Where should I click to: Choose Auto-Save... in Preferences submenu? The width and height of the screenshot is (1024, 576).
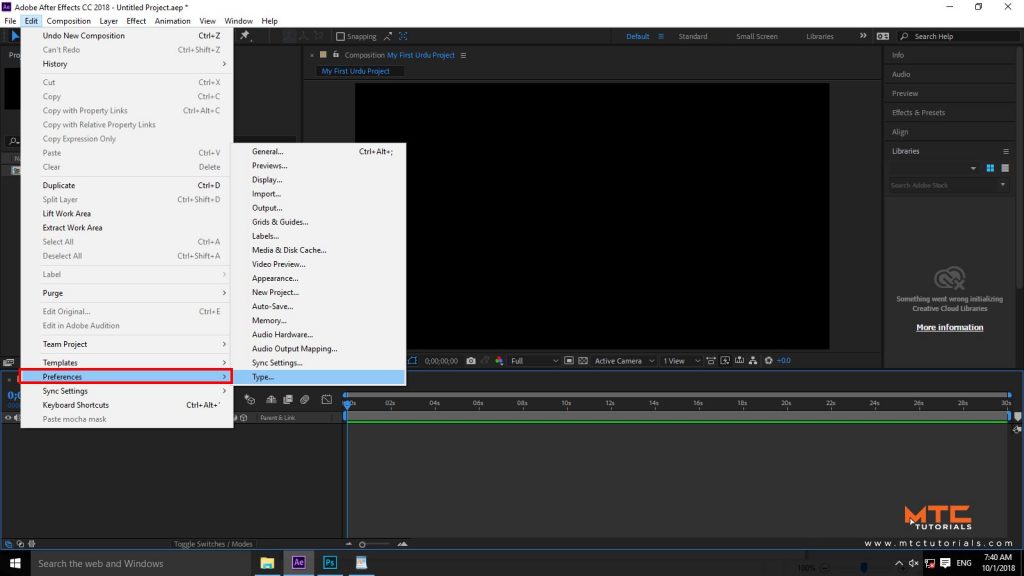click(319, 306)
